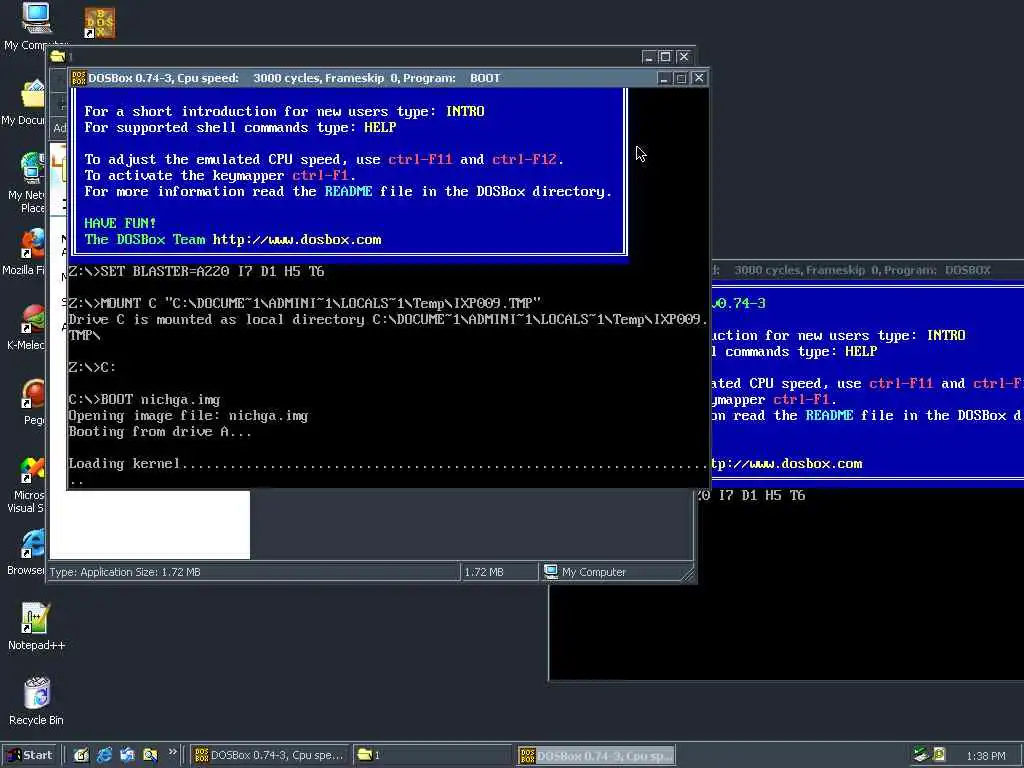Screen dimensions: 1024x768
Task: Click 'ctrl-F12' text in the front DOSBox window
Action: (x=524, y=159)
